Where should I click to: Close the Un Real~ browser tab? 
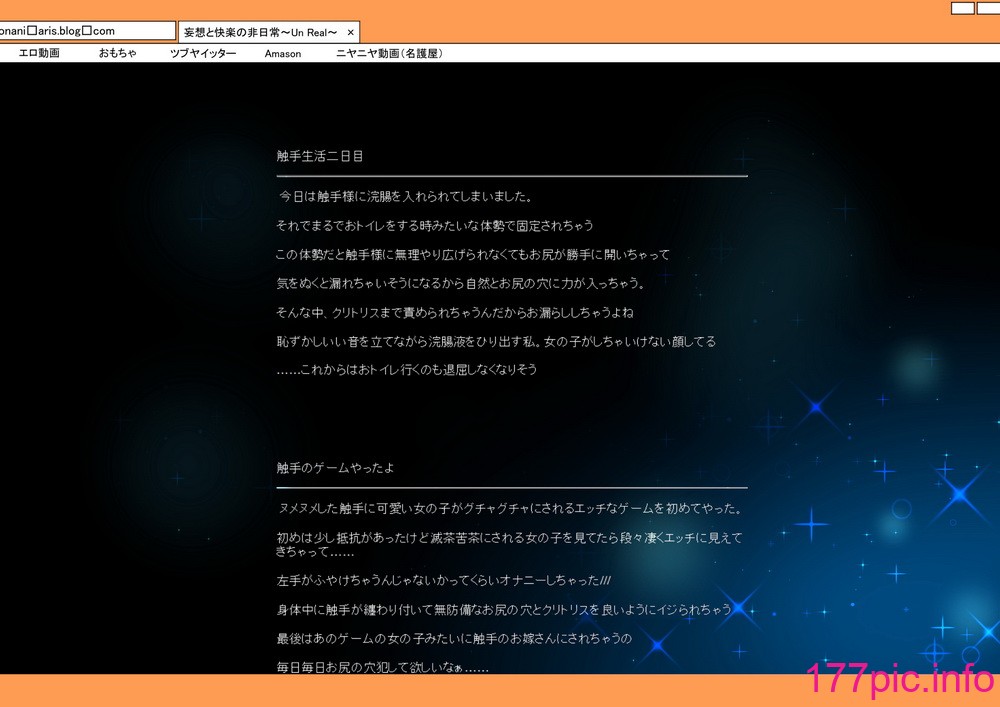350,33
